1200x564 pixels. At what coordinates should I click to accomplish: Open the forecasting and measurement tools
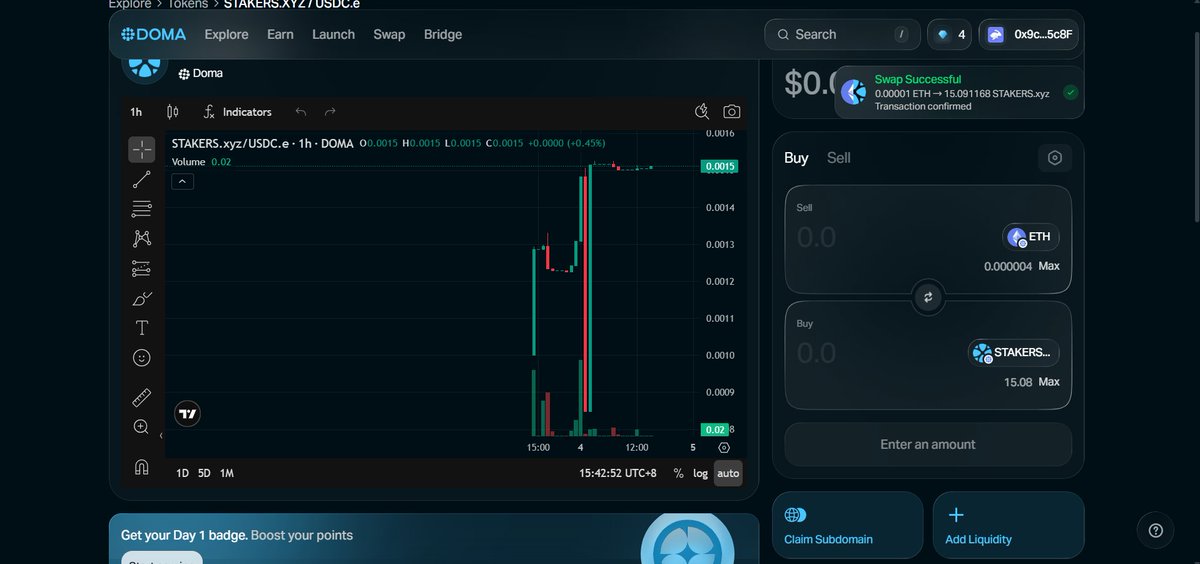[141, 268]
